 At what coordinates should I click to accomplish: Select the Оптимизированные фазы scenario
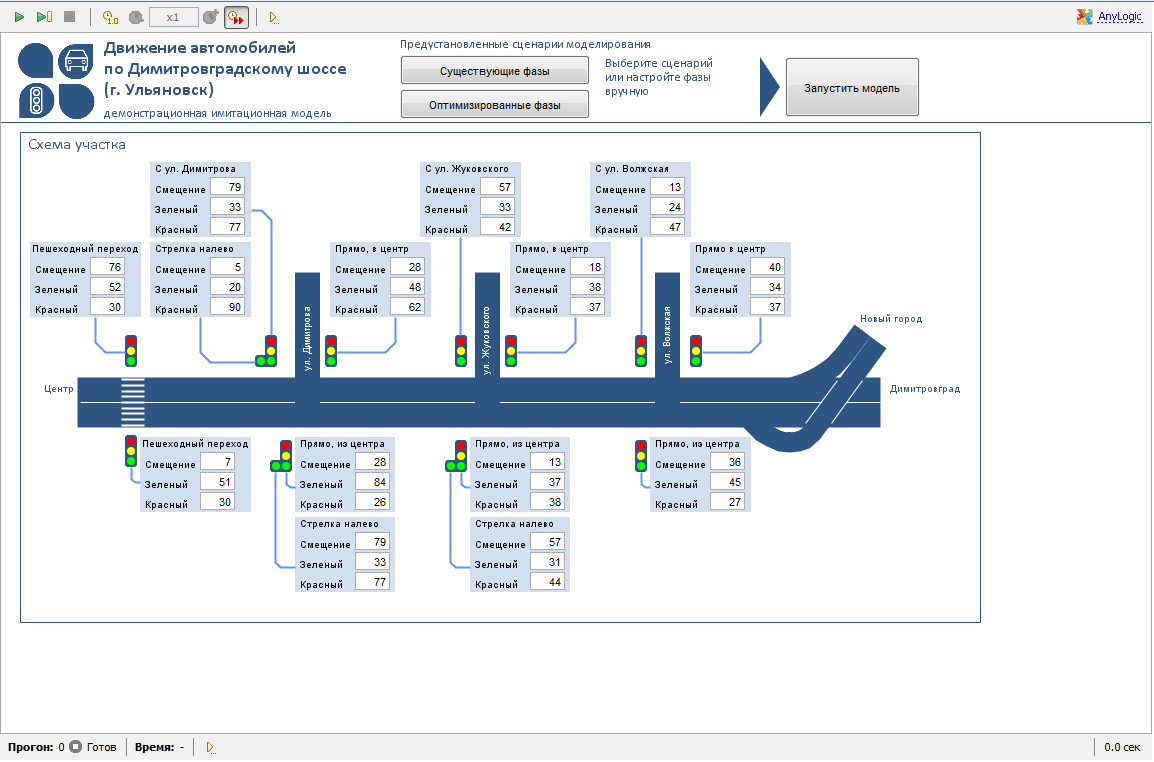(495, 105)
